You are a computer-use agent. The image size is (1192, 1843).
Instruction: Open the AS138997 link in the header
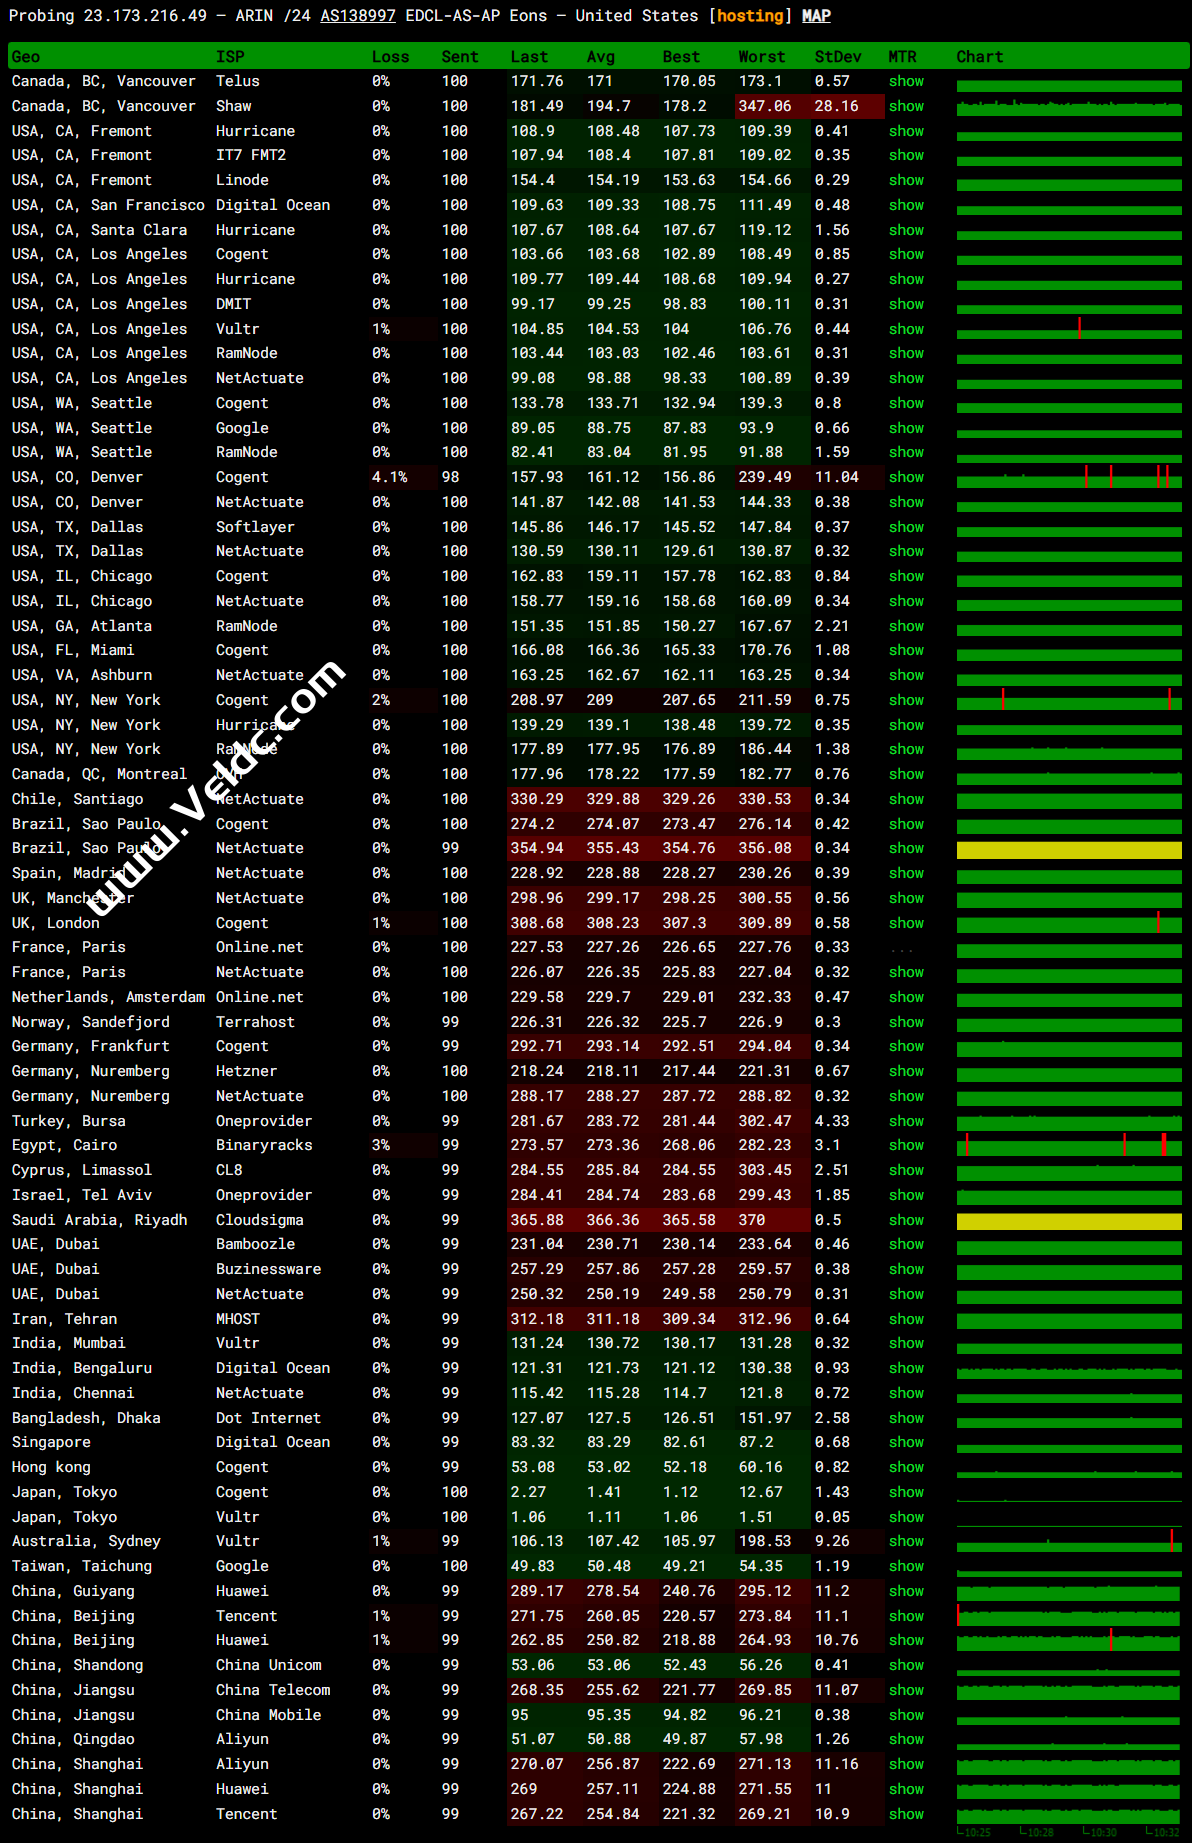[357, 16]
